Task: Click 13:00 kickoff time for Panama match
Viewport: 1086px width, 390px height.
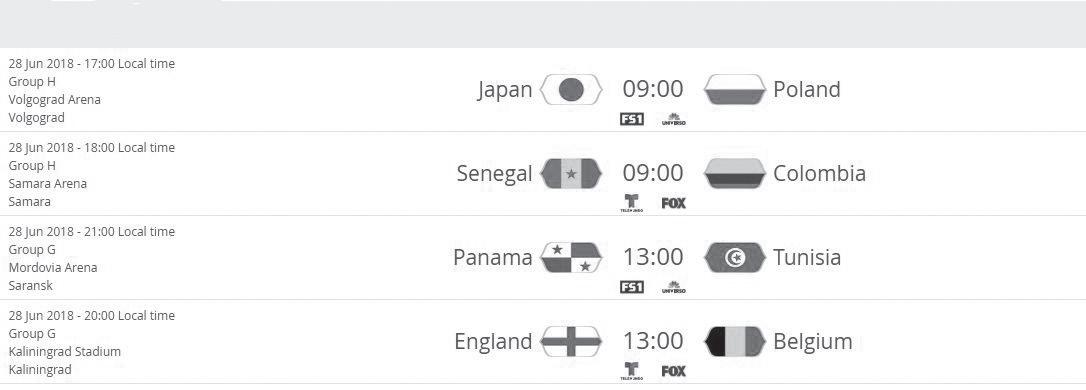Action: (652, 257)
